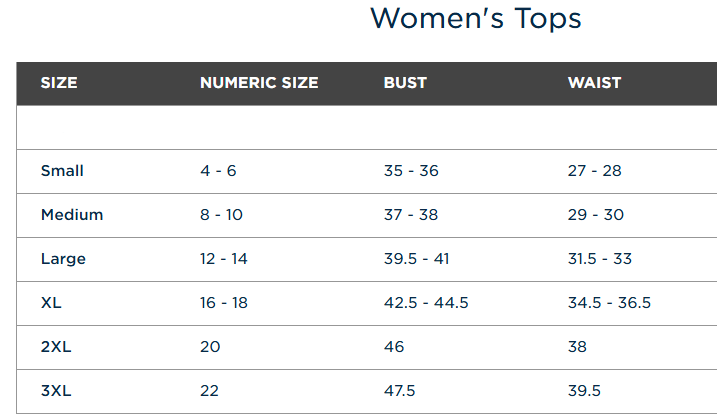The height and width of the screenshot is (415, 717).
Task: Click numeric size 22 cell
Action: [x=209, y=391]
